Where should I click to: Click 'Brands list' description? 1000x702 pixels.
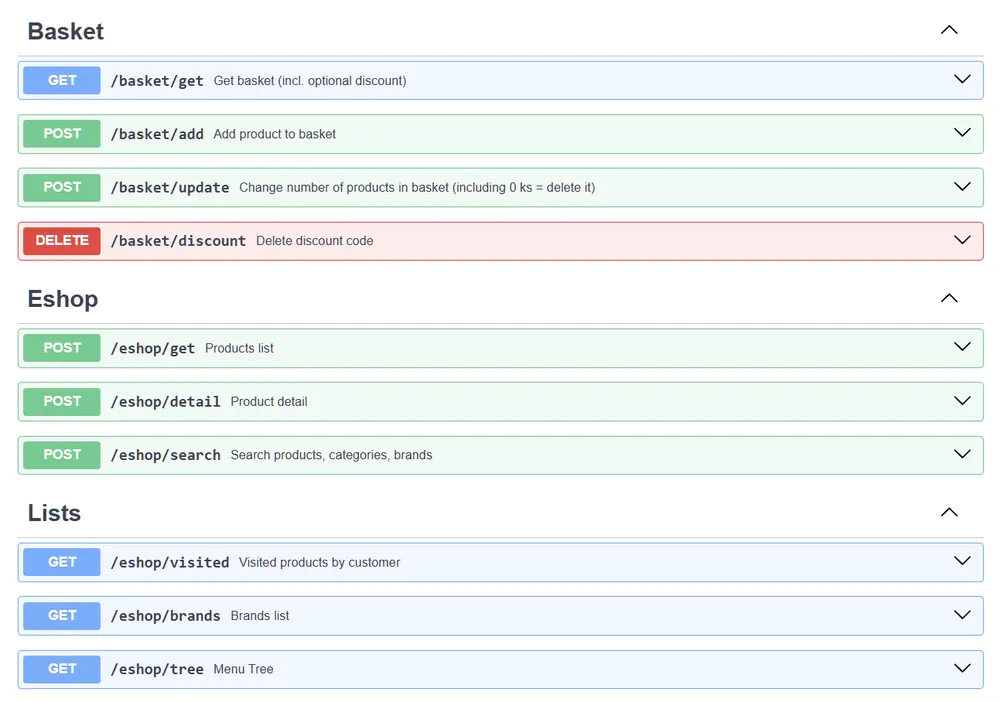pos(260,617)
